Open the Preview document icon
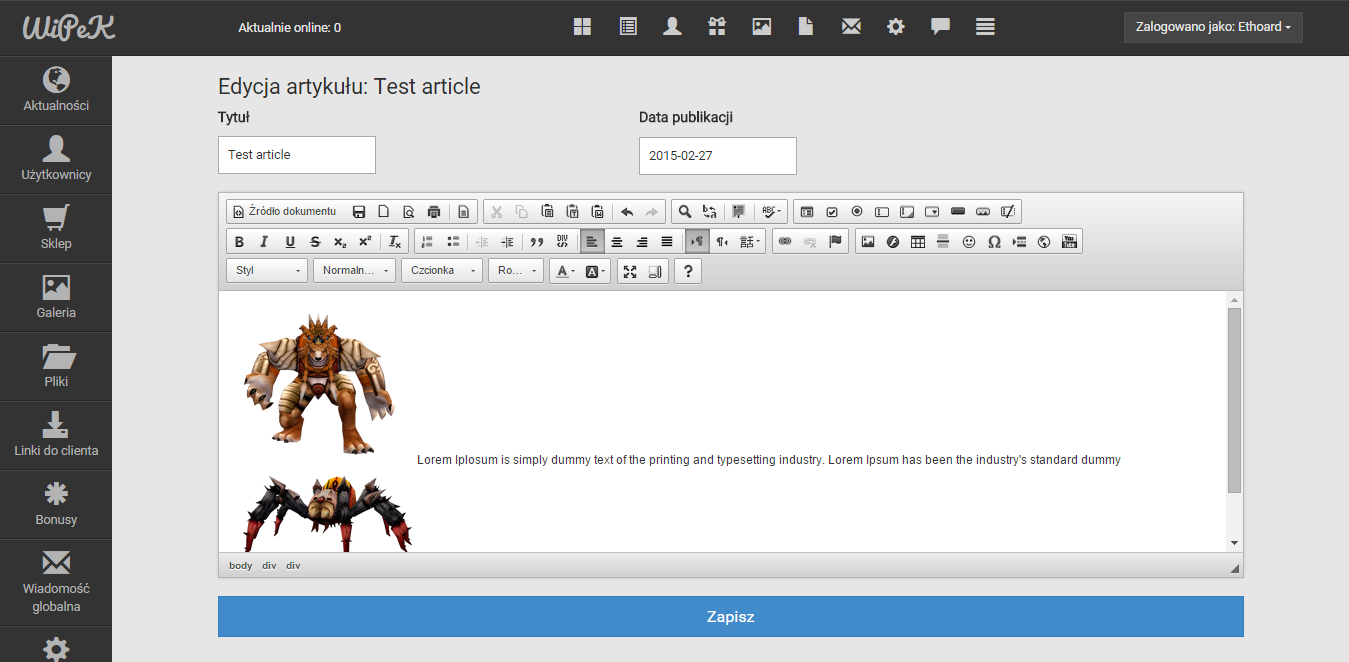 (x=408, y=212)
